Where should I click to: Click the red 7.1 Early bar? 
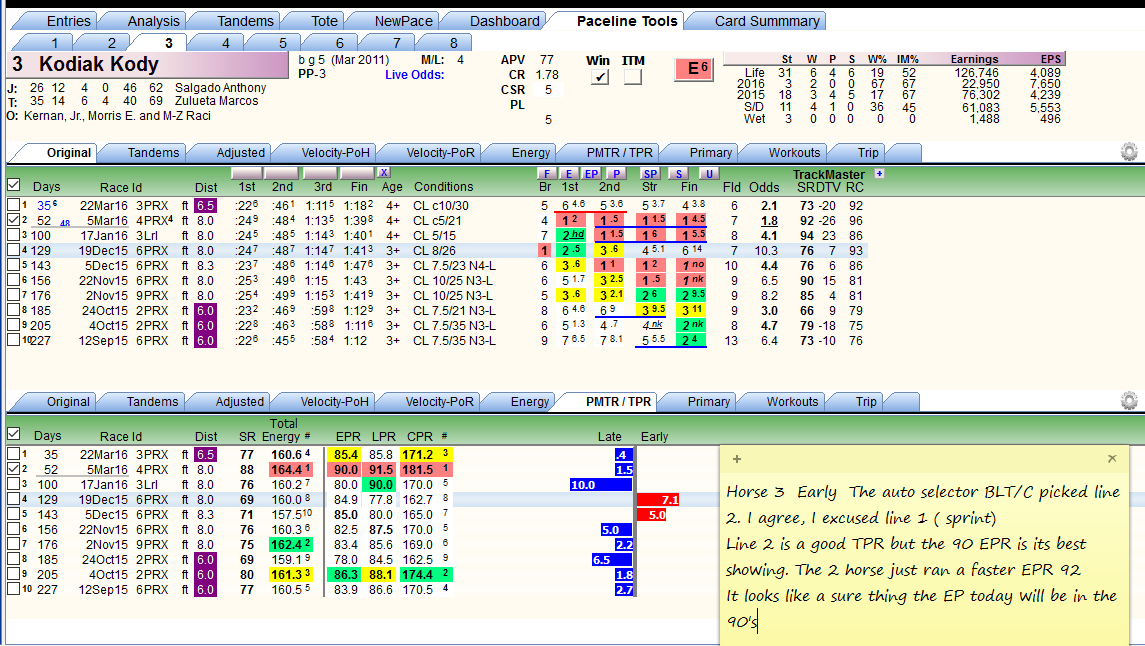(x=659, y=500)
